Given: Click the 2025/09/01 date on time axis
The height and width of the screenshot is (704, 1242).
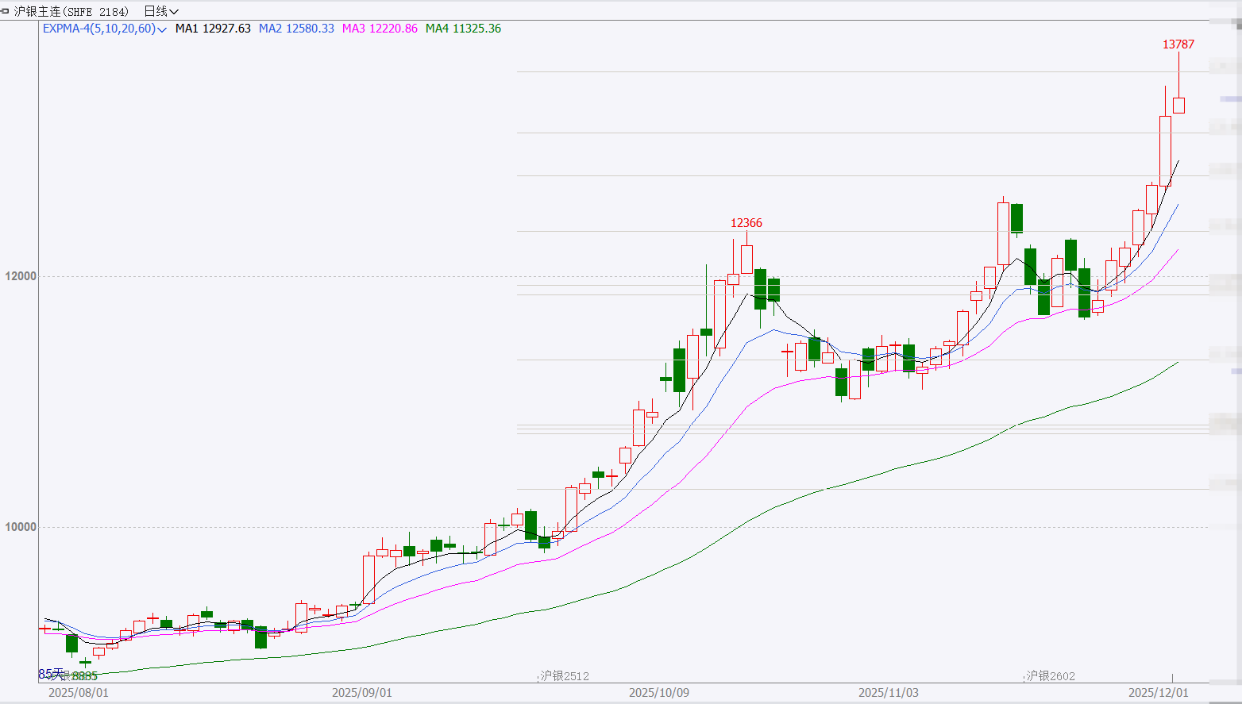Looking at the screenshot, I should click(x=362, y=692).
